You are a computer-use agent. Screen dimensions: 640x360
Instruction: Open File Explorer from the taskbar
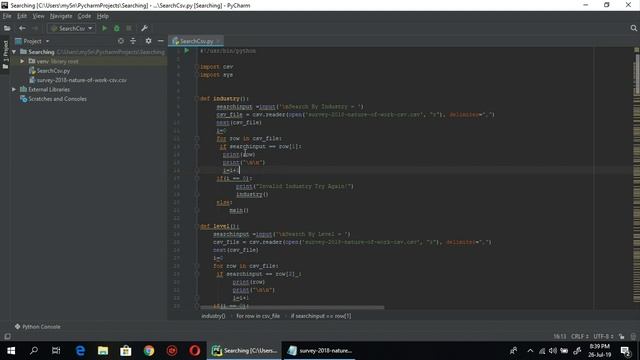(103, 351)
